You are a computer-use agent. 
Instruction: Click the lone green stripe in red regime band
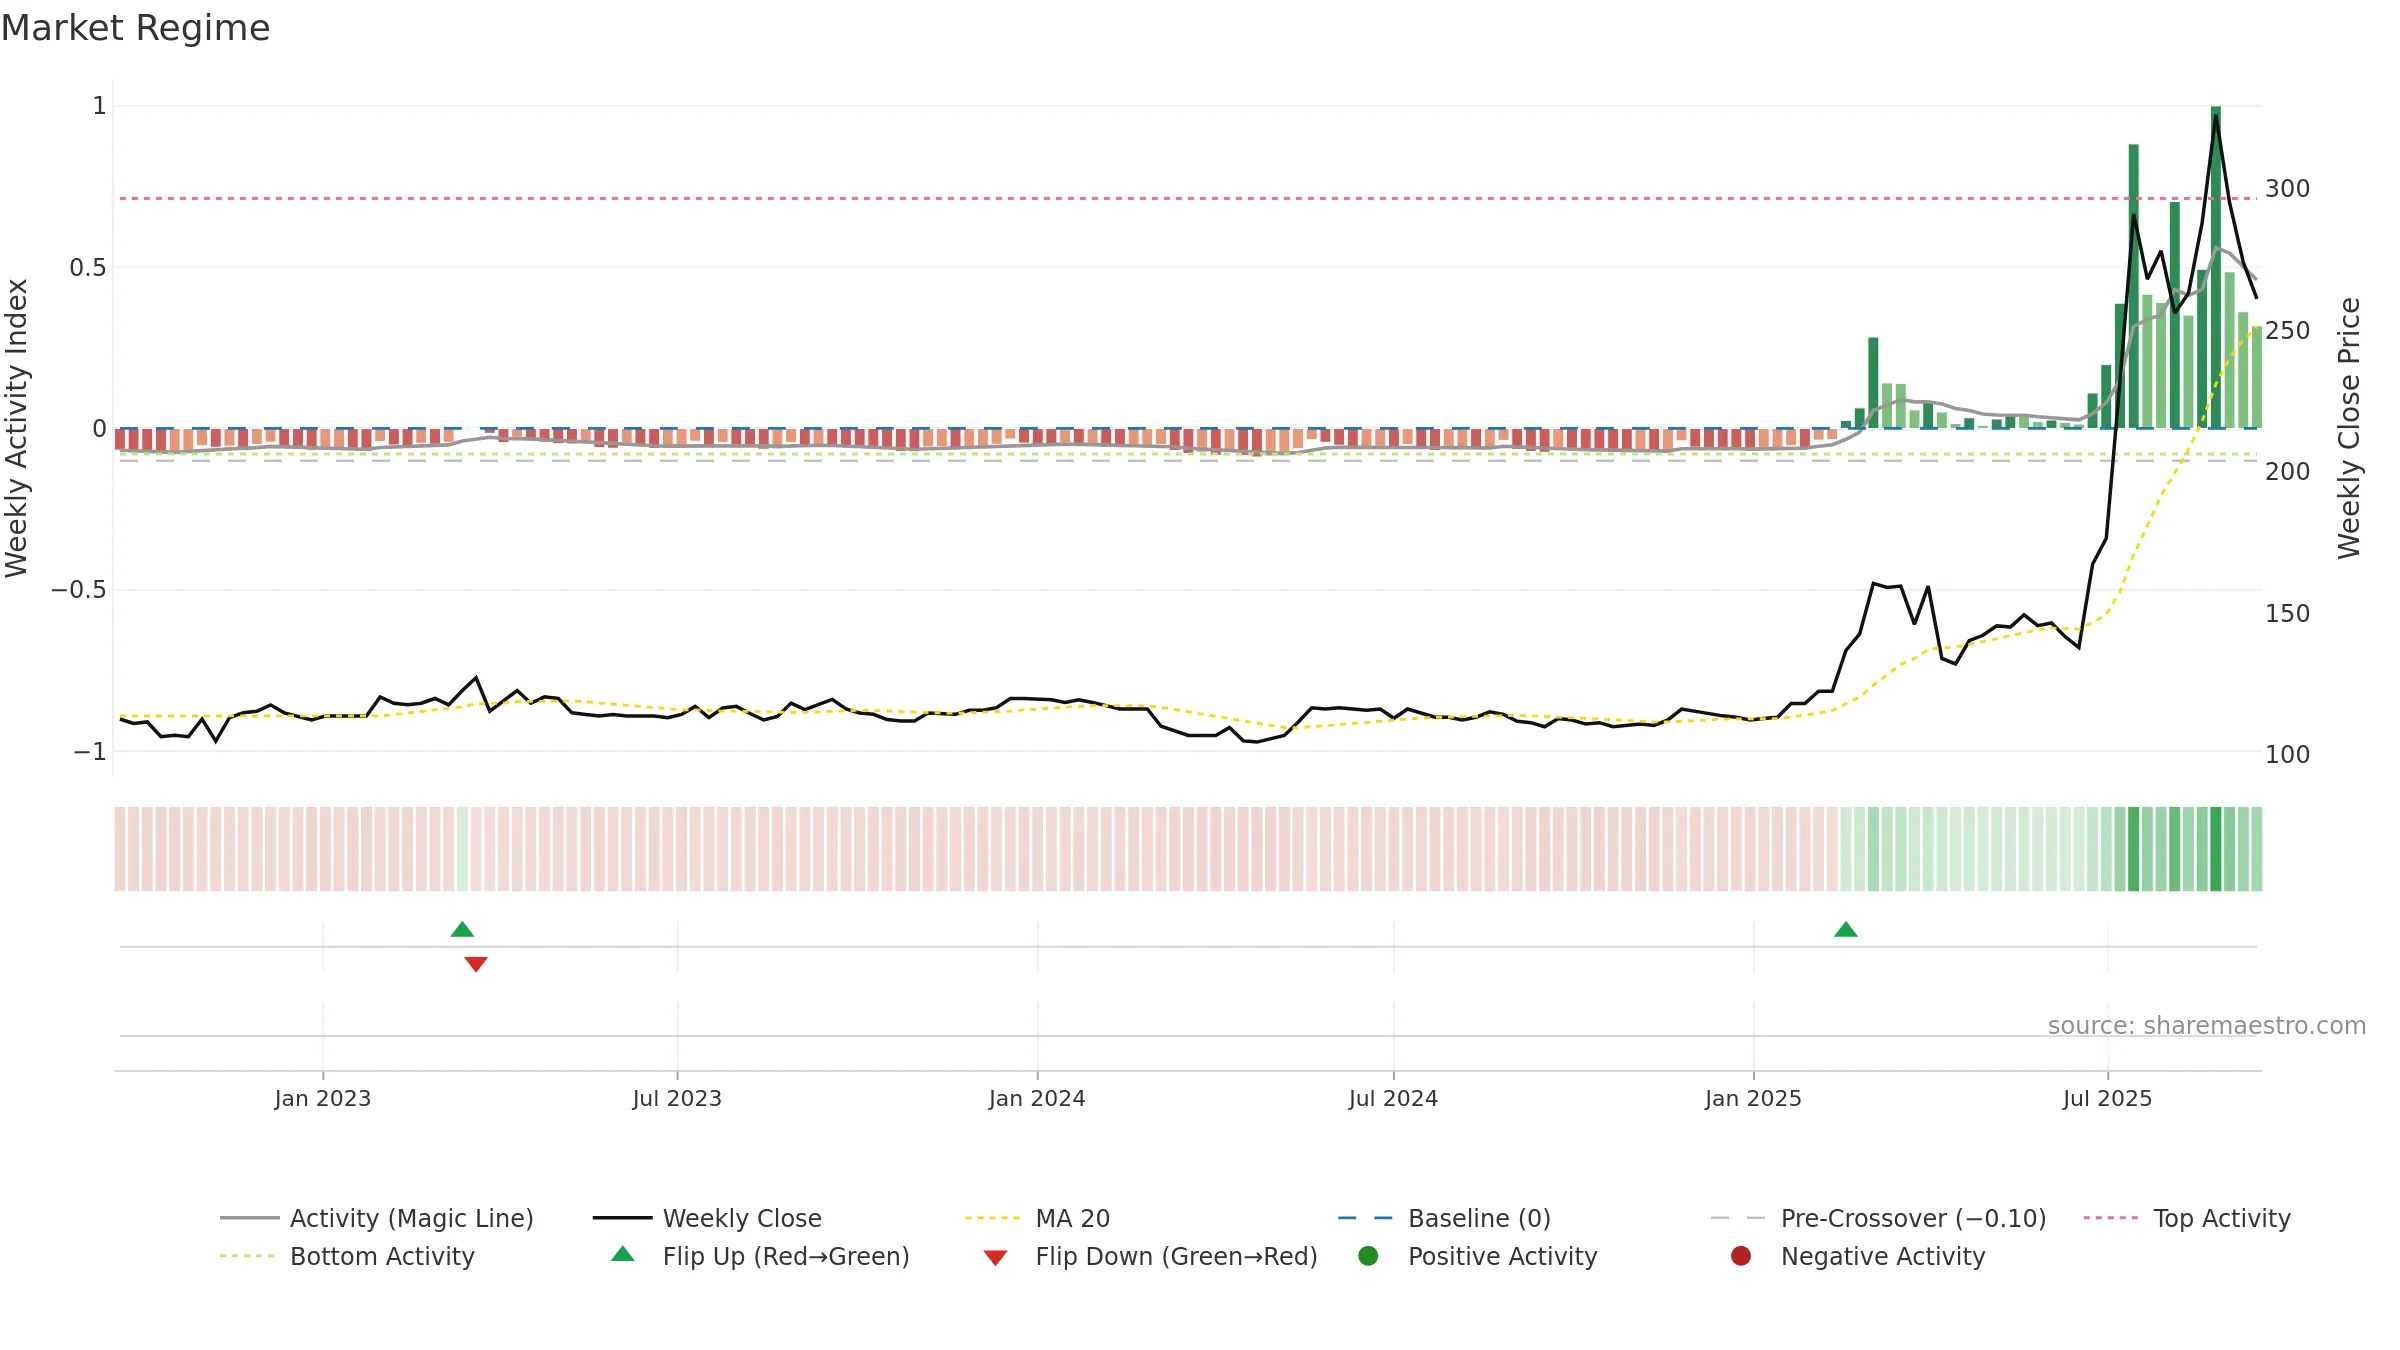[x=462, y=849]
